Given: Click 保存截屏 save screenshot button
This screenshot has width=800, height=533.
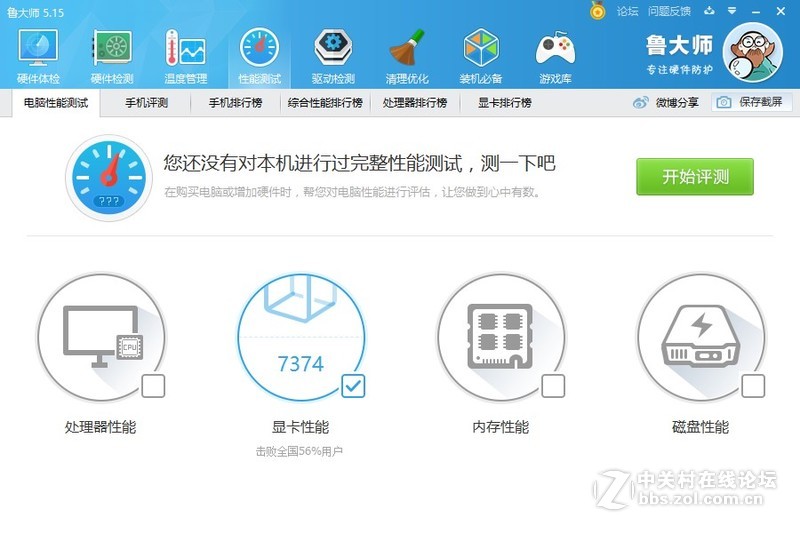Looking at the screenshot, I should point(751,102).
